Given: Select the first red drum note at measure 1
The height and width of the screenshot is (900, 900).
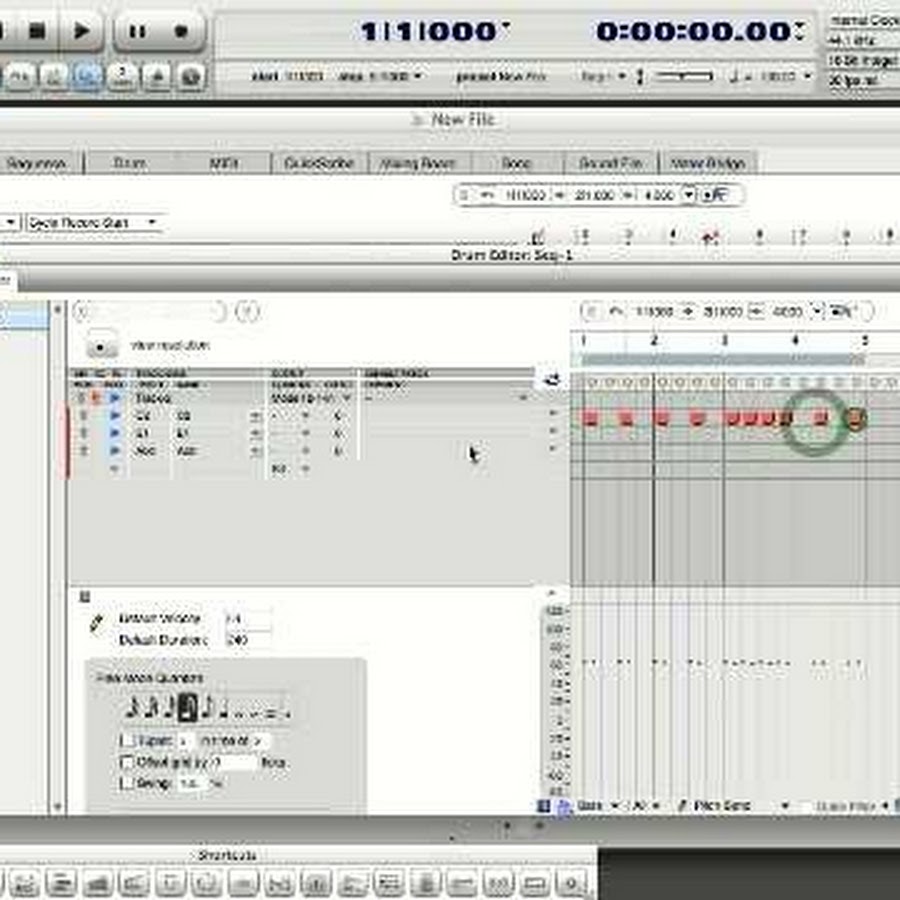Looking at the screenshot, I should [x=590, y=418].
